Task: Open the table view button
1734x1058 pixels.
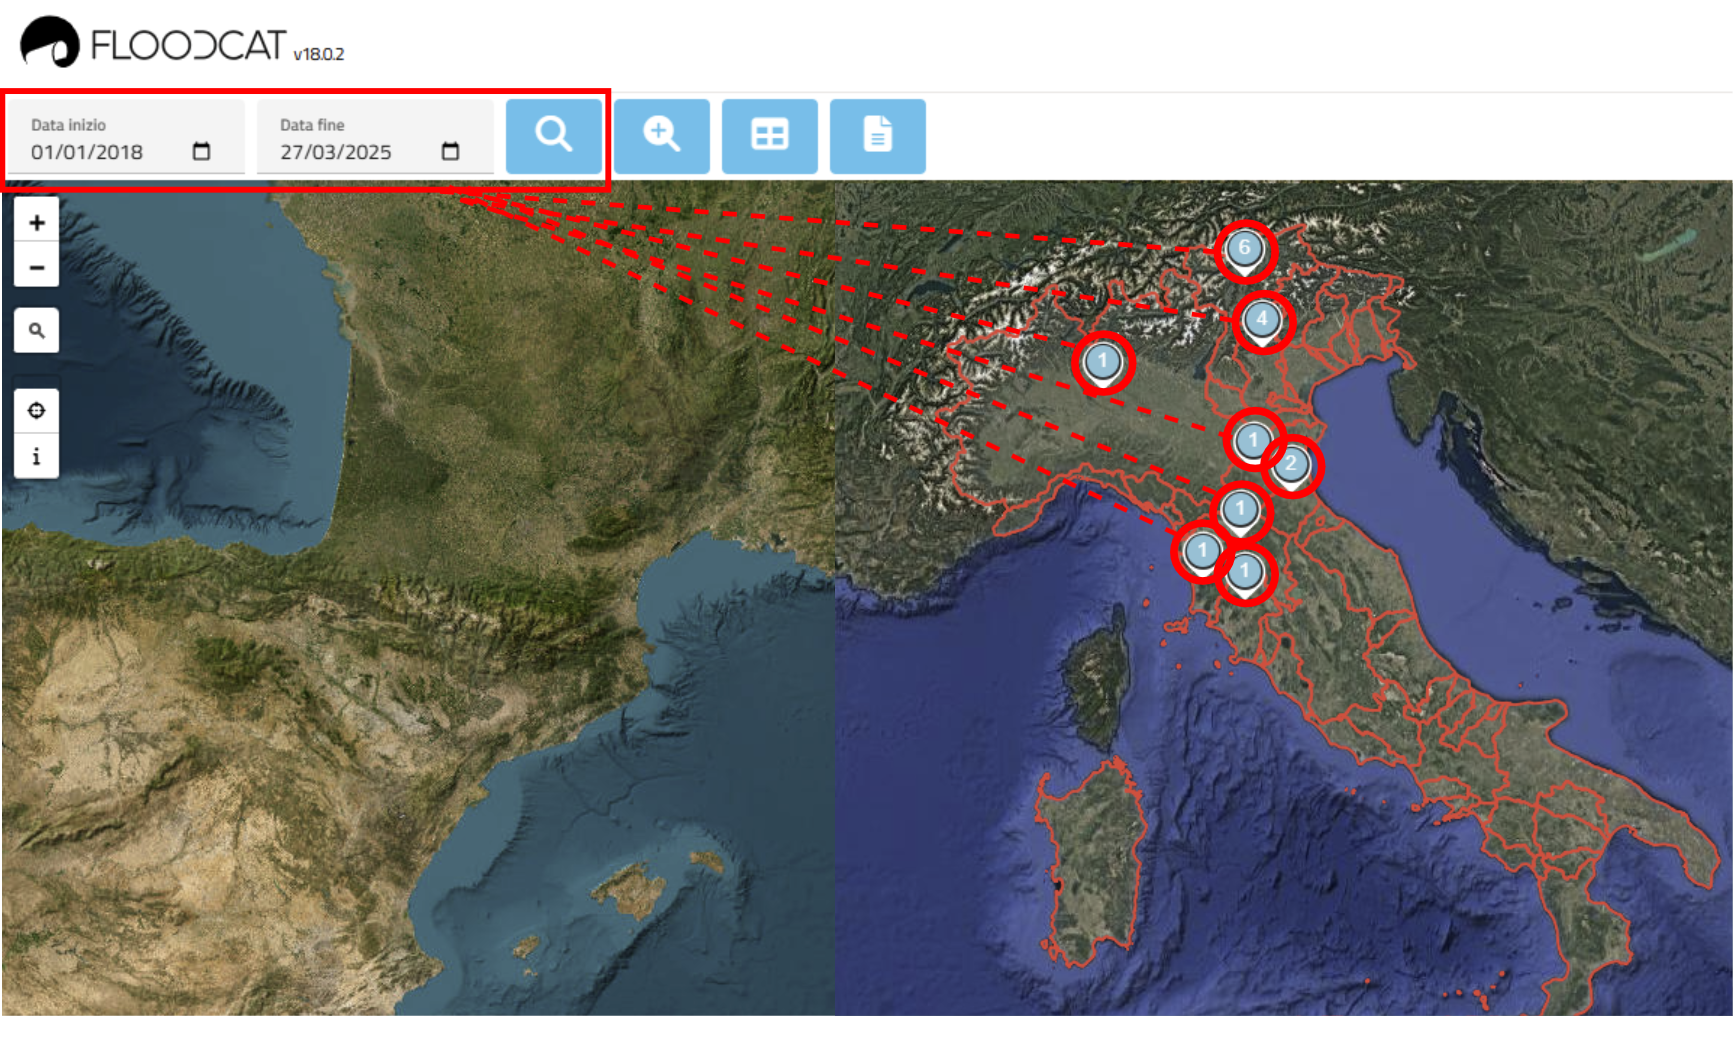Action: 769,135
